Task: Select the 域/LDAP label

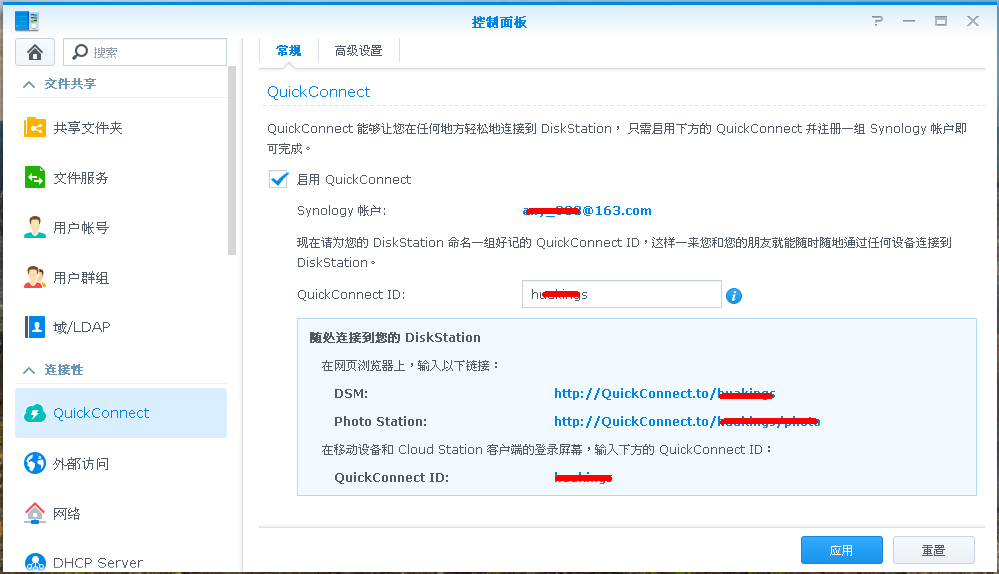Action: 82,327
